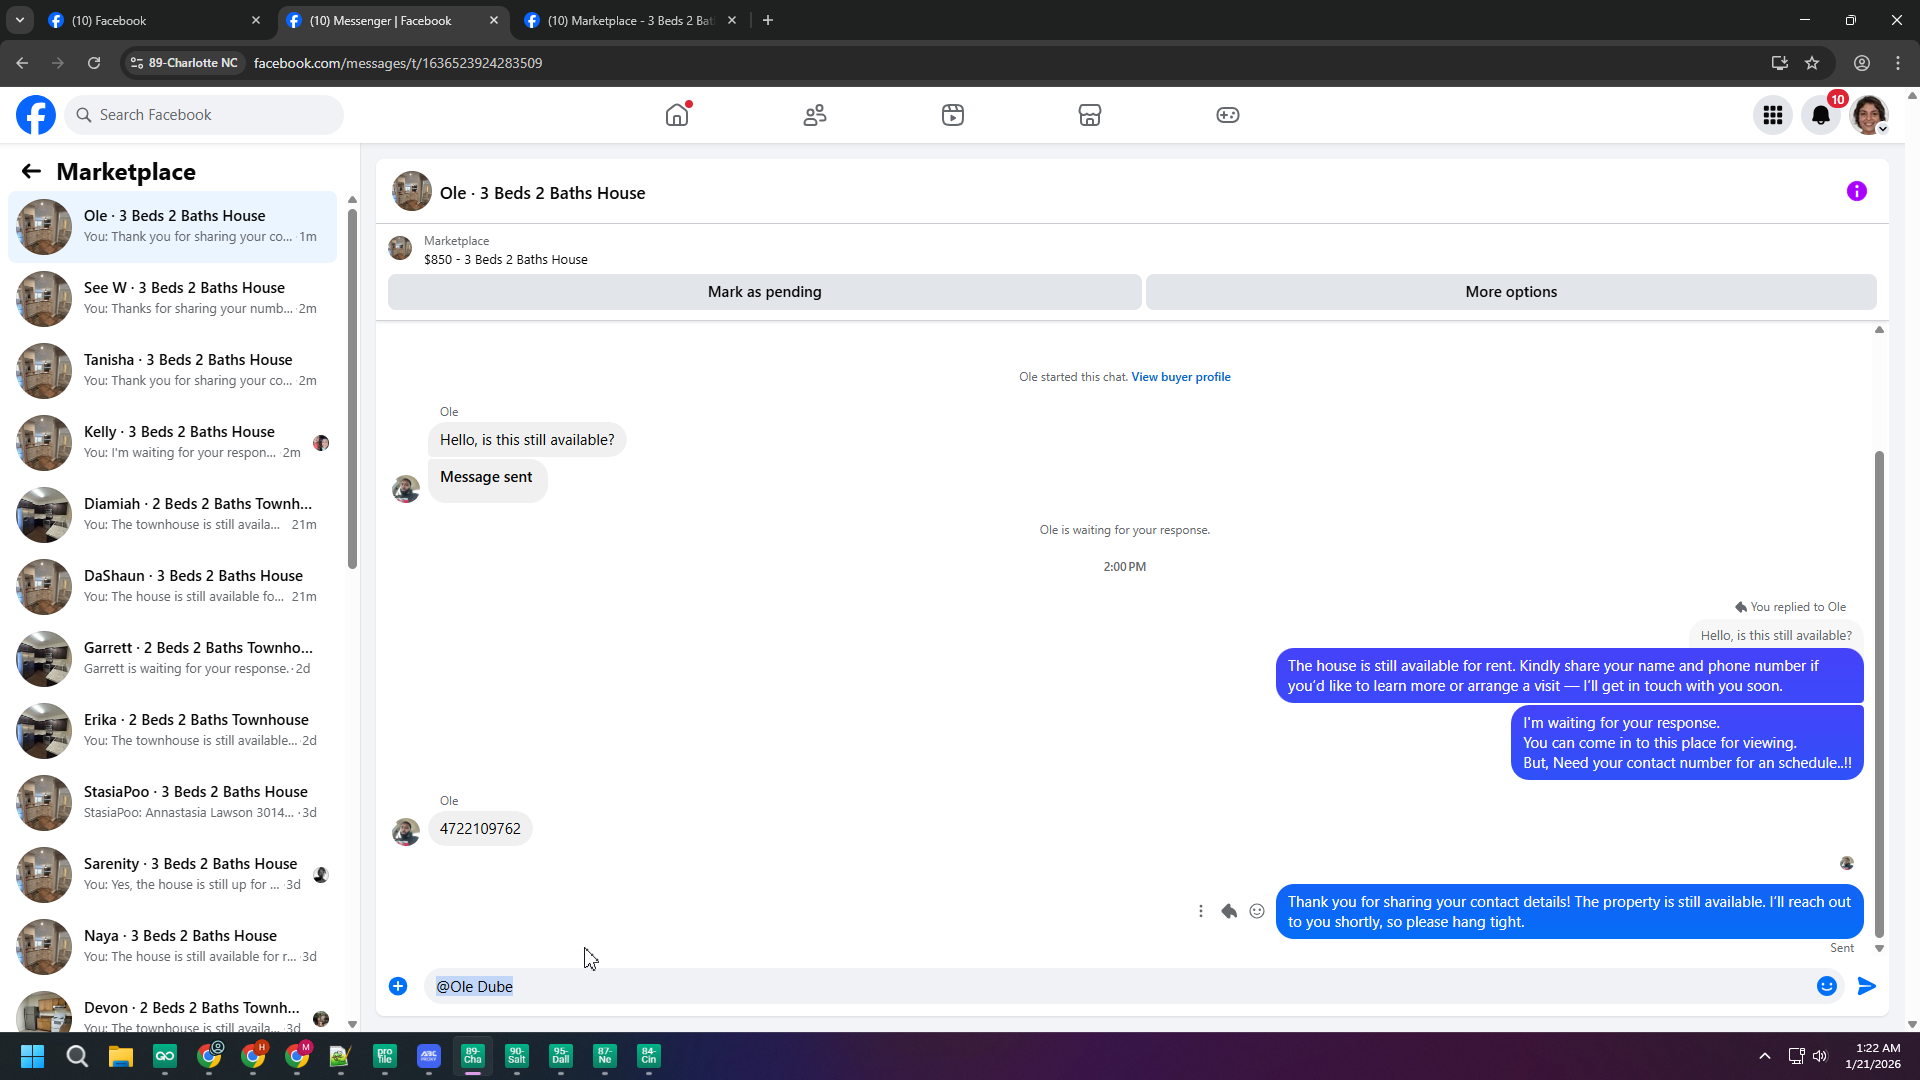The image size is (1920, 1080).
Task: Switch to the Marketplace 3 Beds browser tab
Action: (630, 20)
